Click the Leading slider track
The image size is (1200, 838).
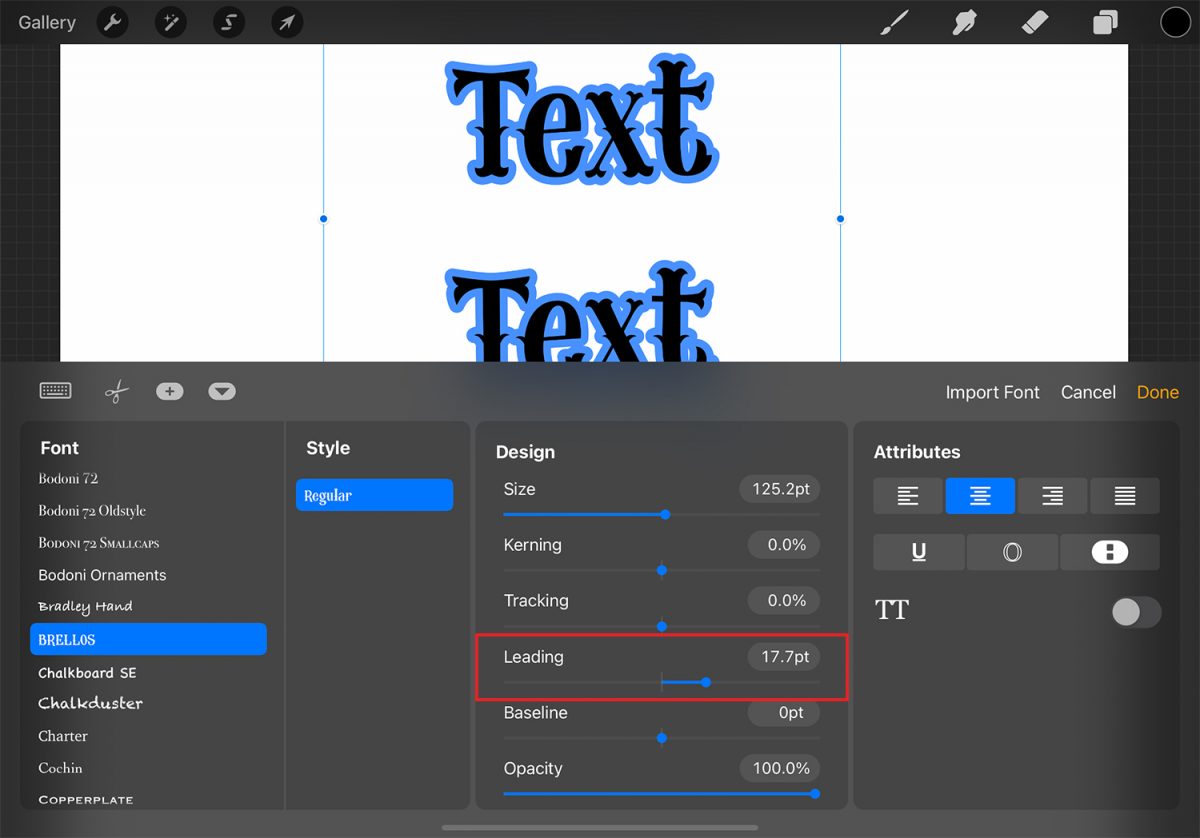click(x=760, y=682)
